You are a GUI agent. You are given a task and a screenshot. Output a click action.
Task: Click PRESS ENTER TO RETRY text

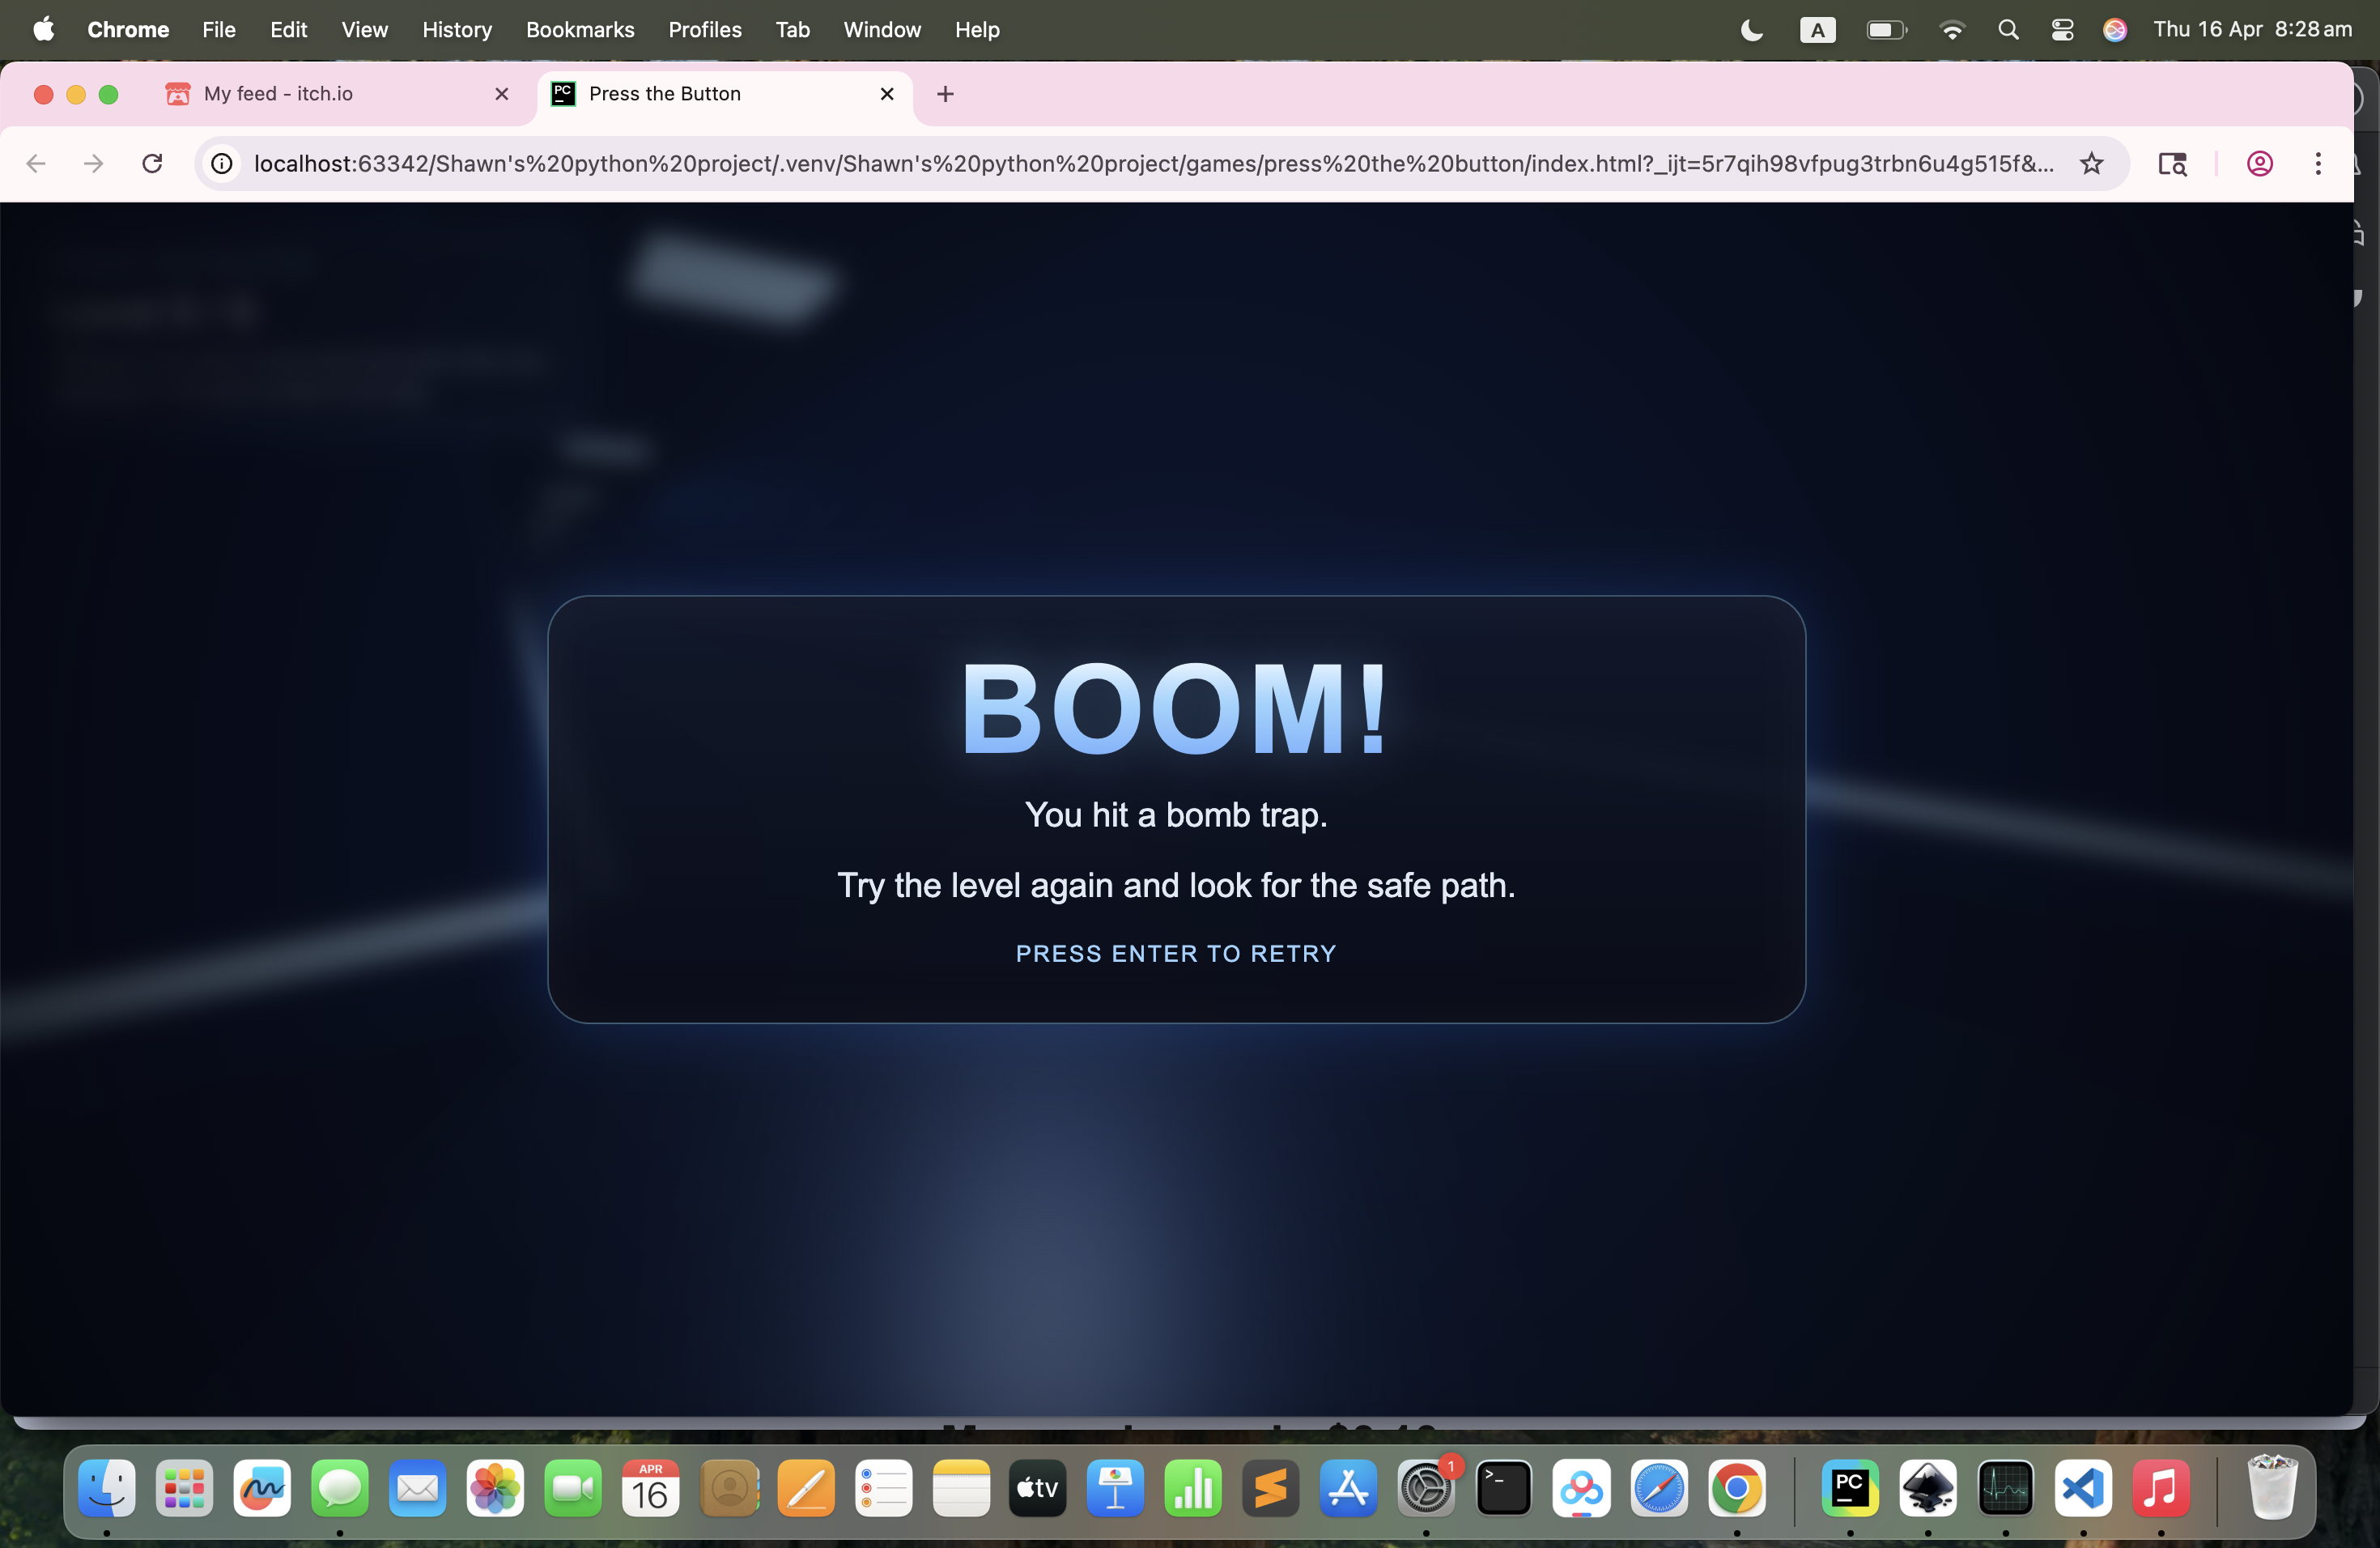point(1176,953)
